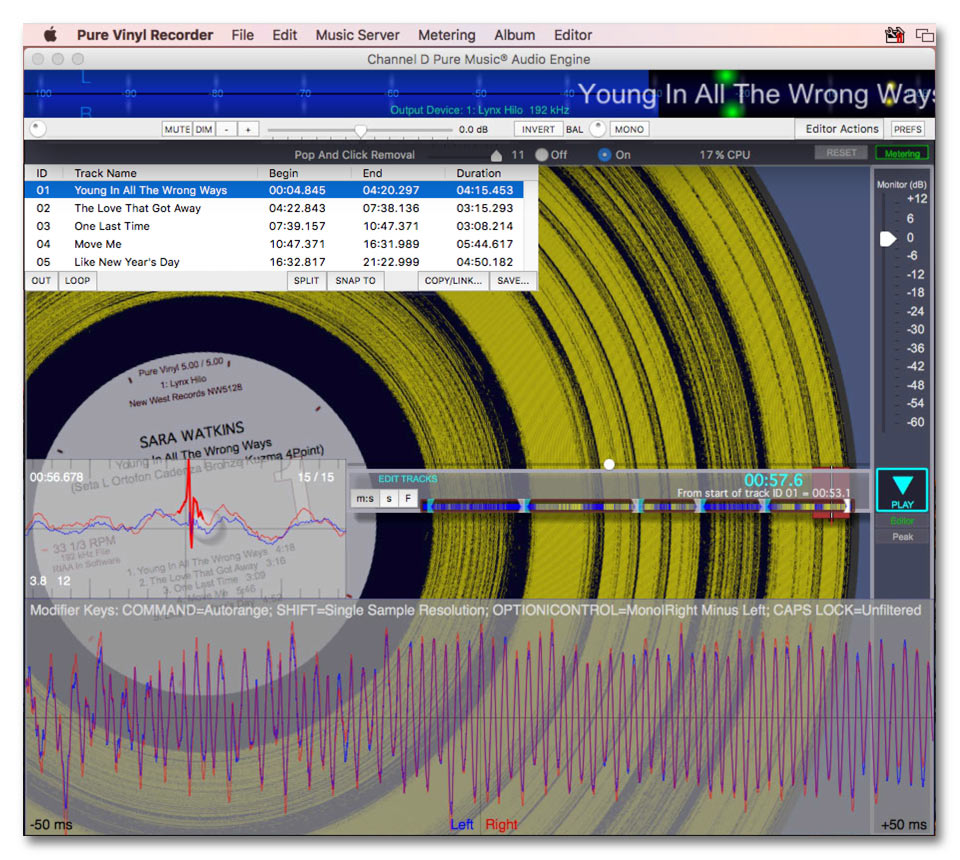Open the Editor Actions menu
Image resolution: width=960 pixels, height=860 pixels.
click(842, 129)
